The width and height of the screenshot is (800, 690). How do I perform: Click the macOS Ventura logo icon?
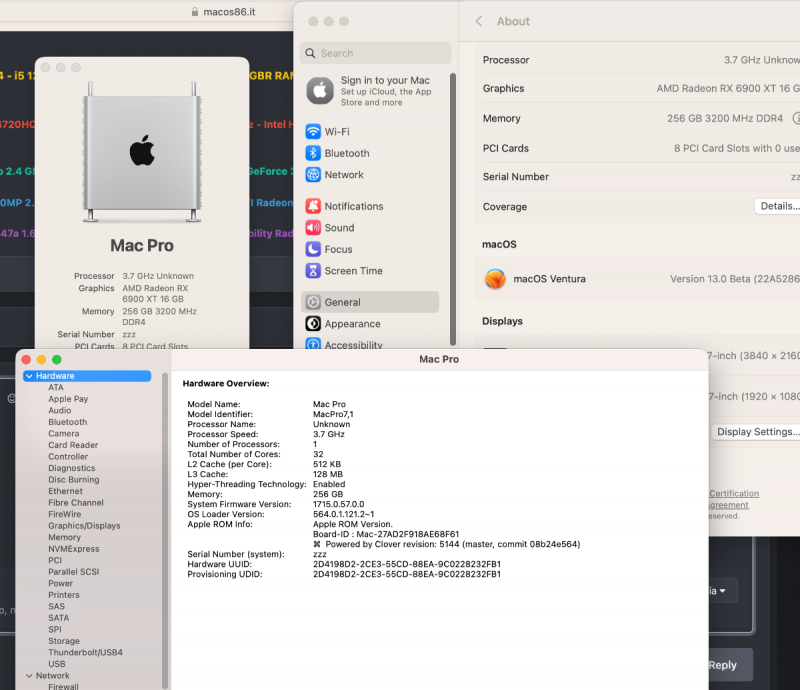(495, 279)
